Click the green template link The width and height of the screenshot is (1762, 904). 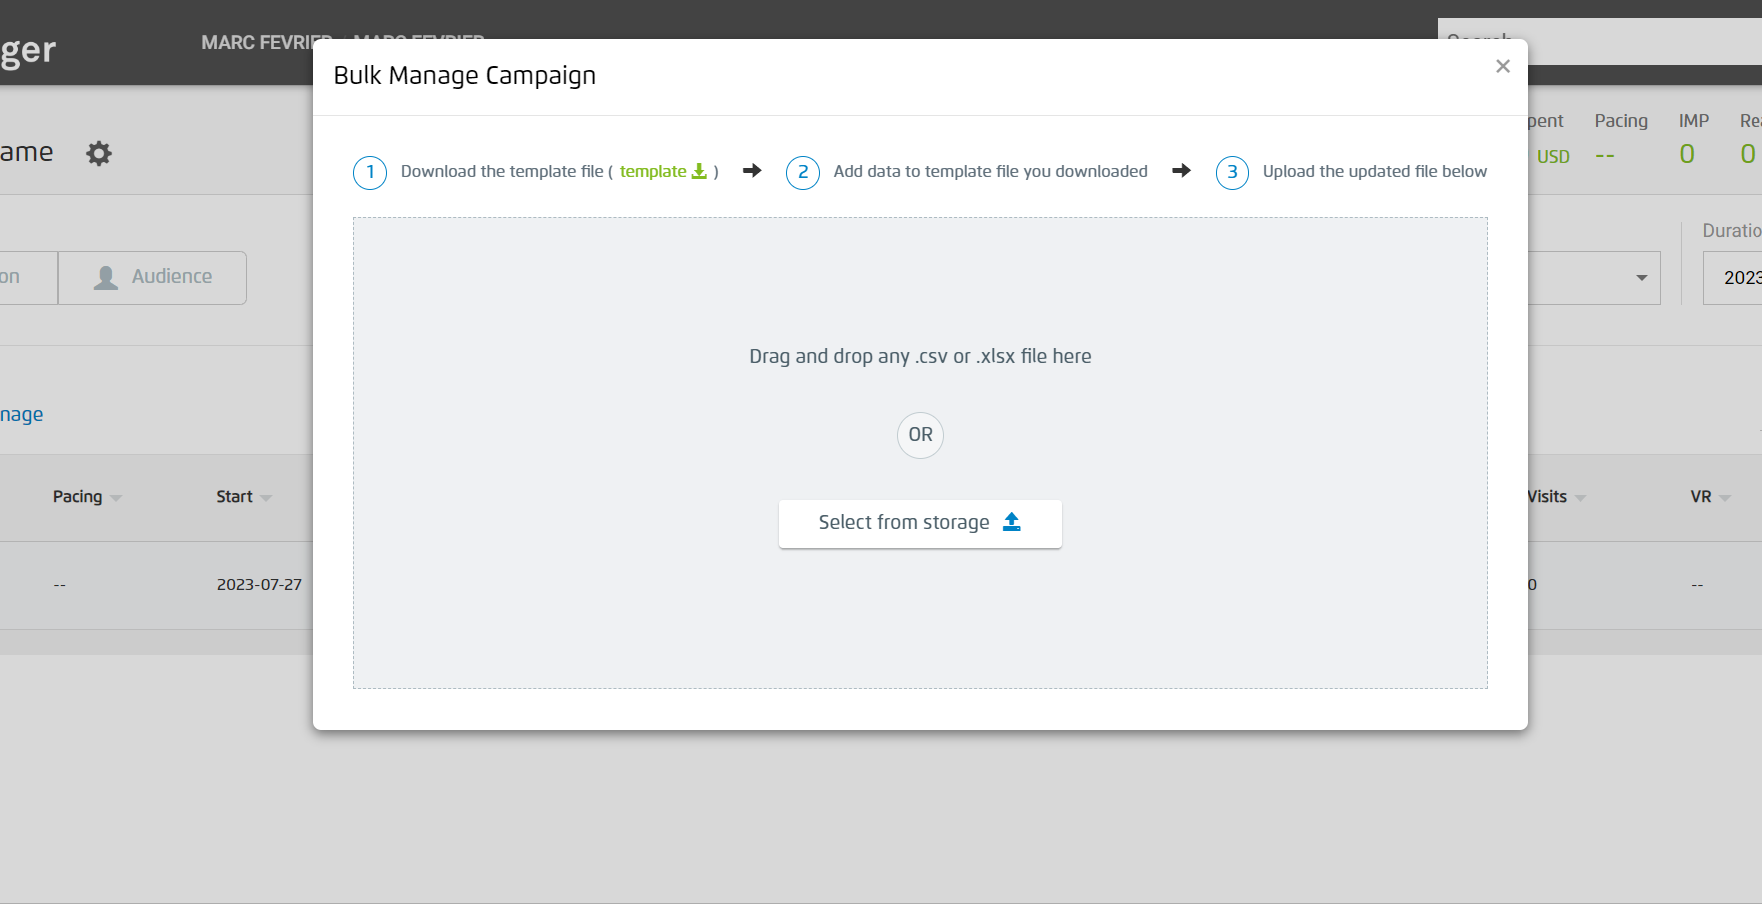[655, 171]
